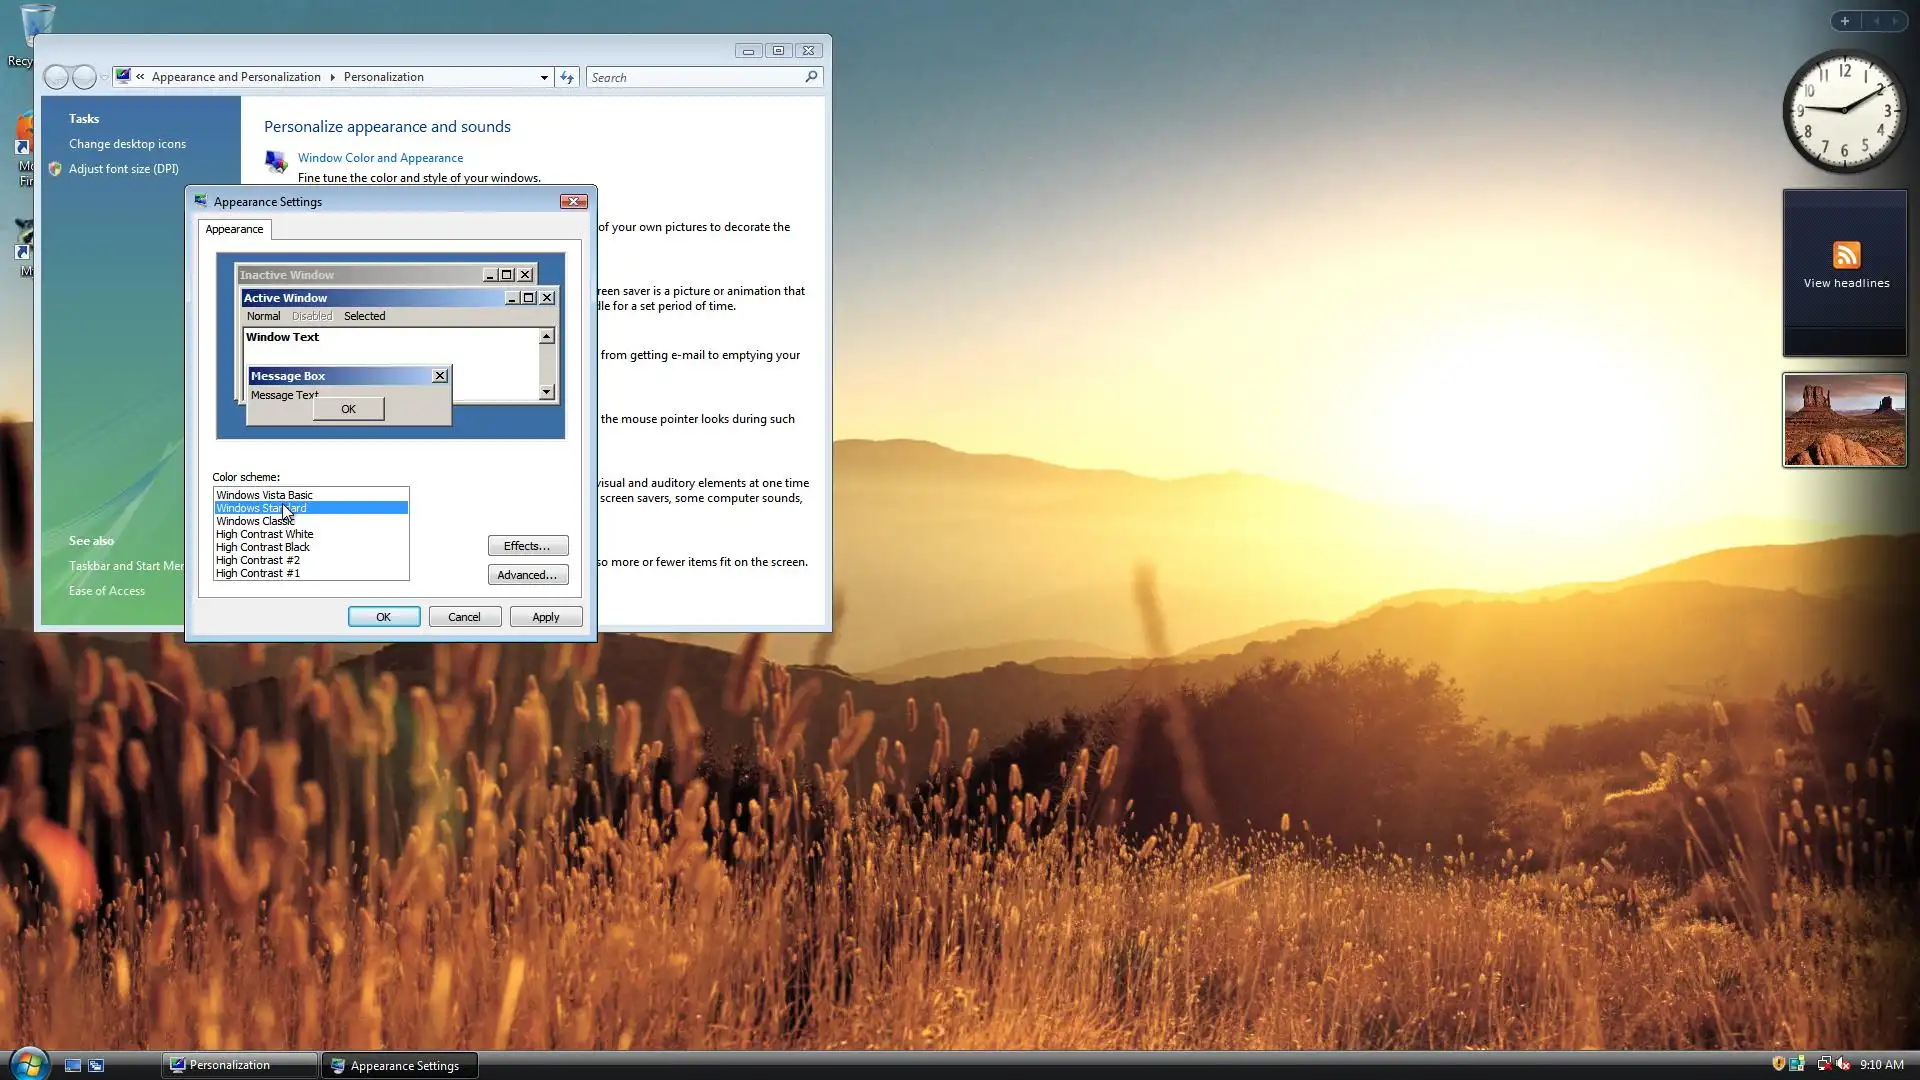The image size is (1920, 1080).
Task: Click the Windows Start orb
Action: [x=28, y=1062]
